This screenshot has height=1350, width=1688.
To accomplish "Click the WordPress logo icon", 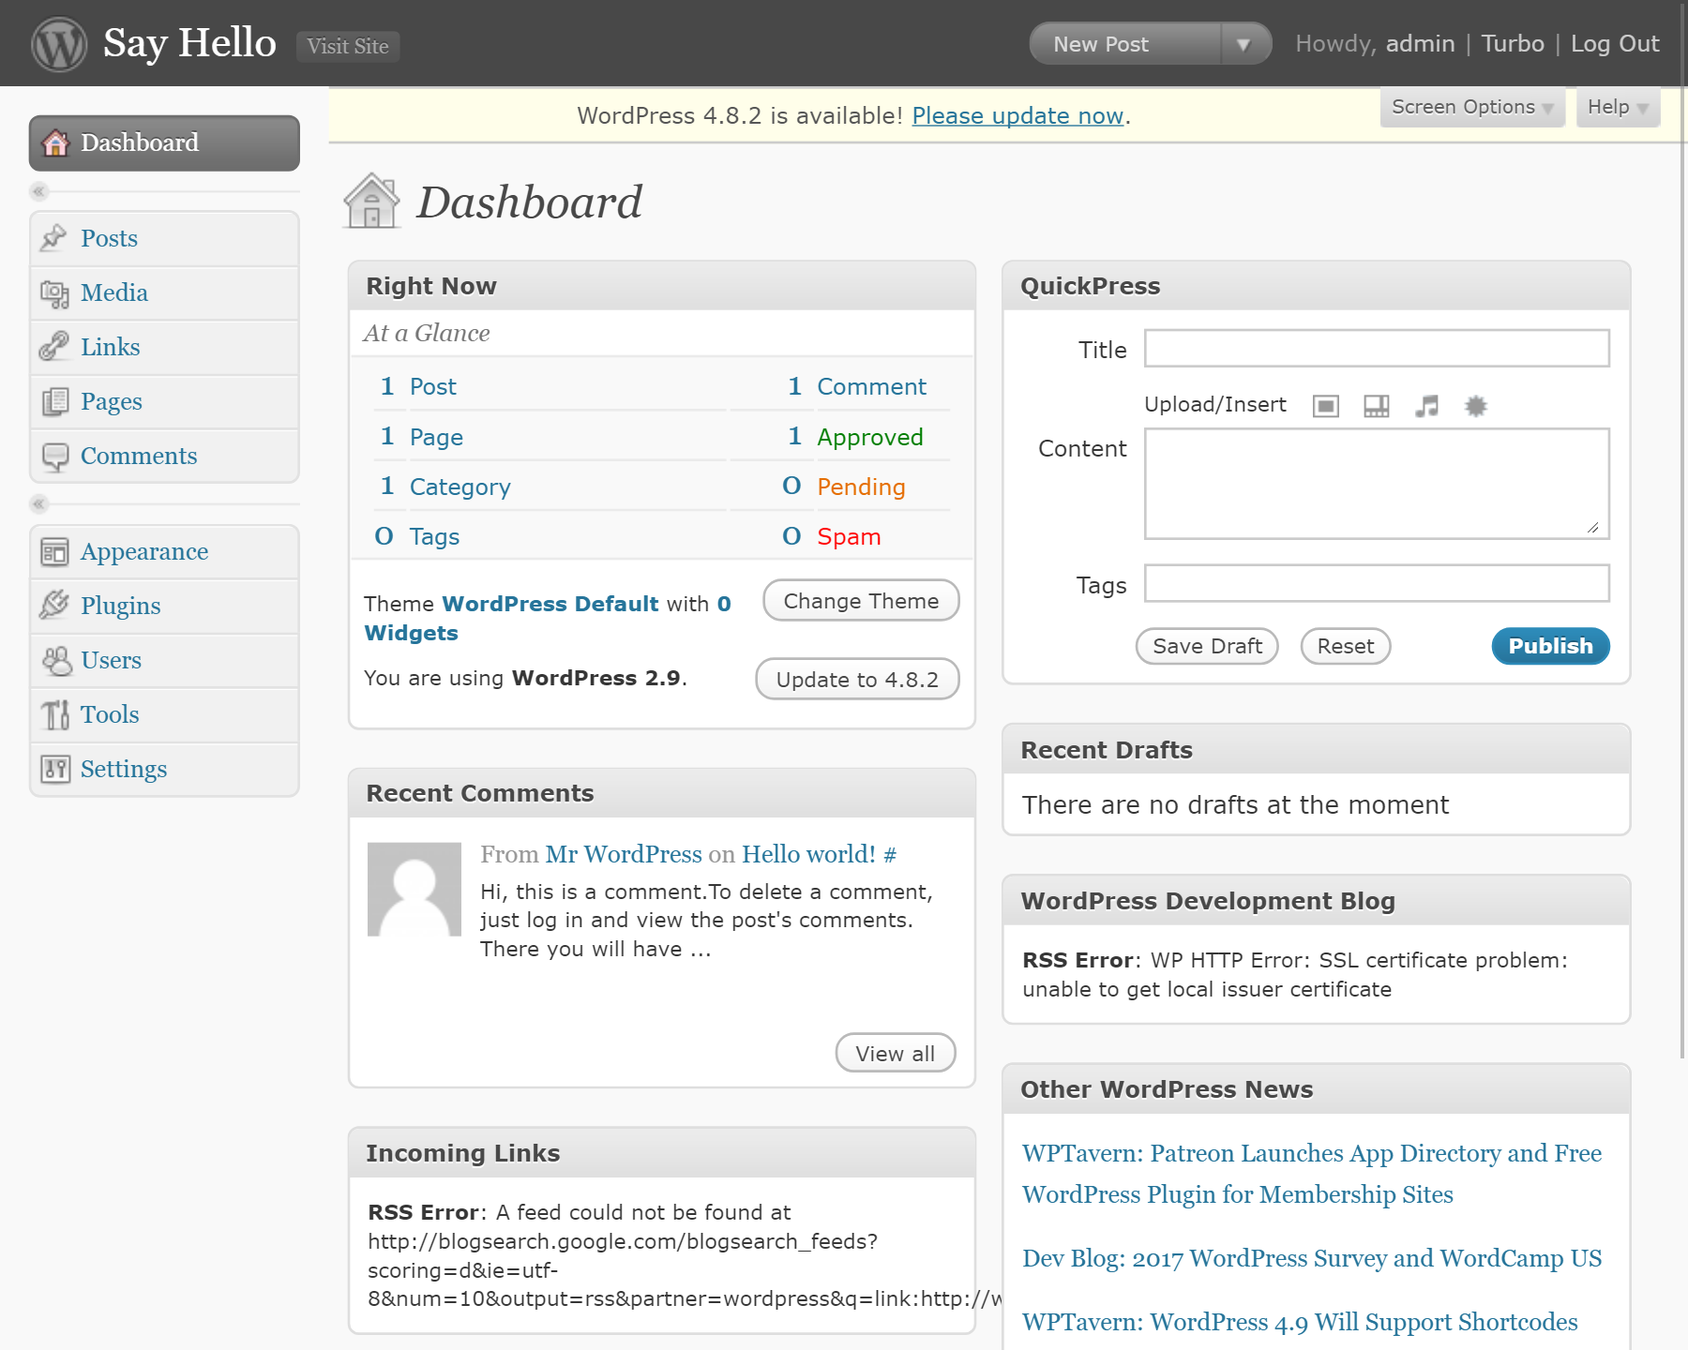I will point(59,44).
